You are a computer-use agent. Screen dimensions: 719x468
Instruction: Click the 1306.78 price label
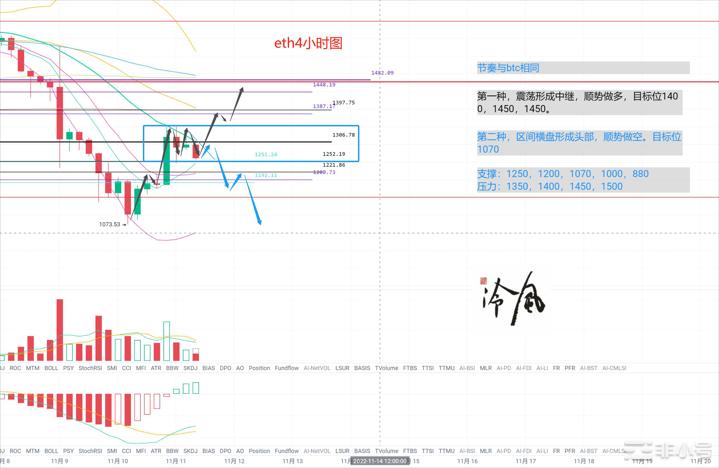click(x=344, y=135)
